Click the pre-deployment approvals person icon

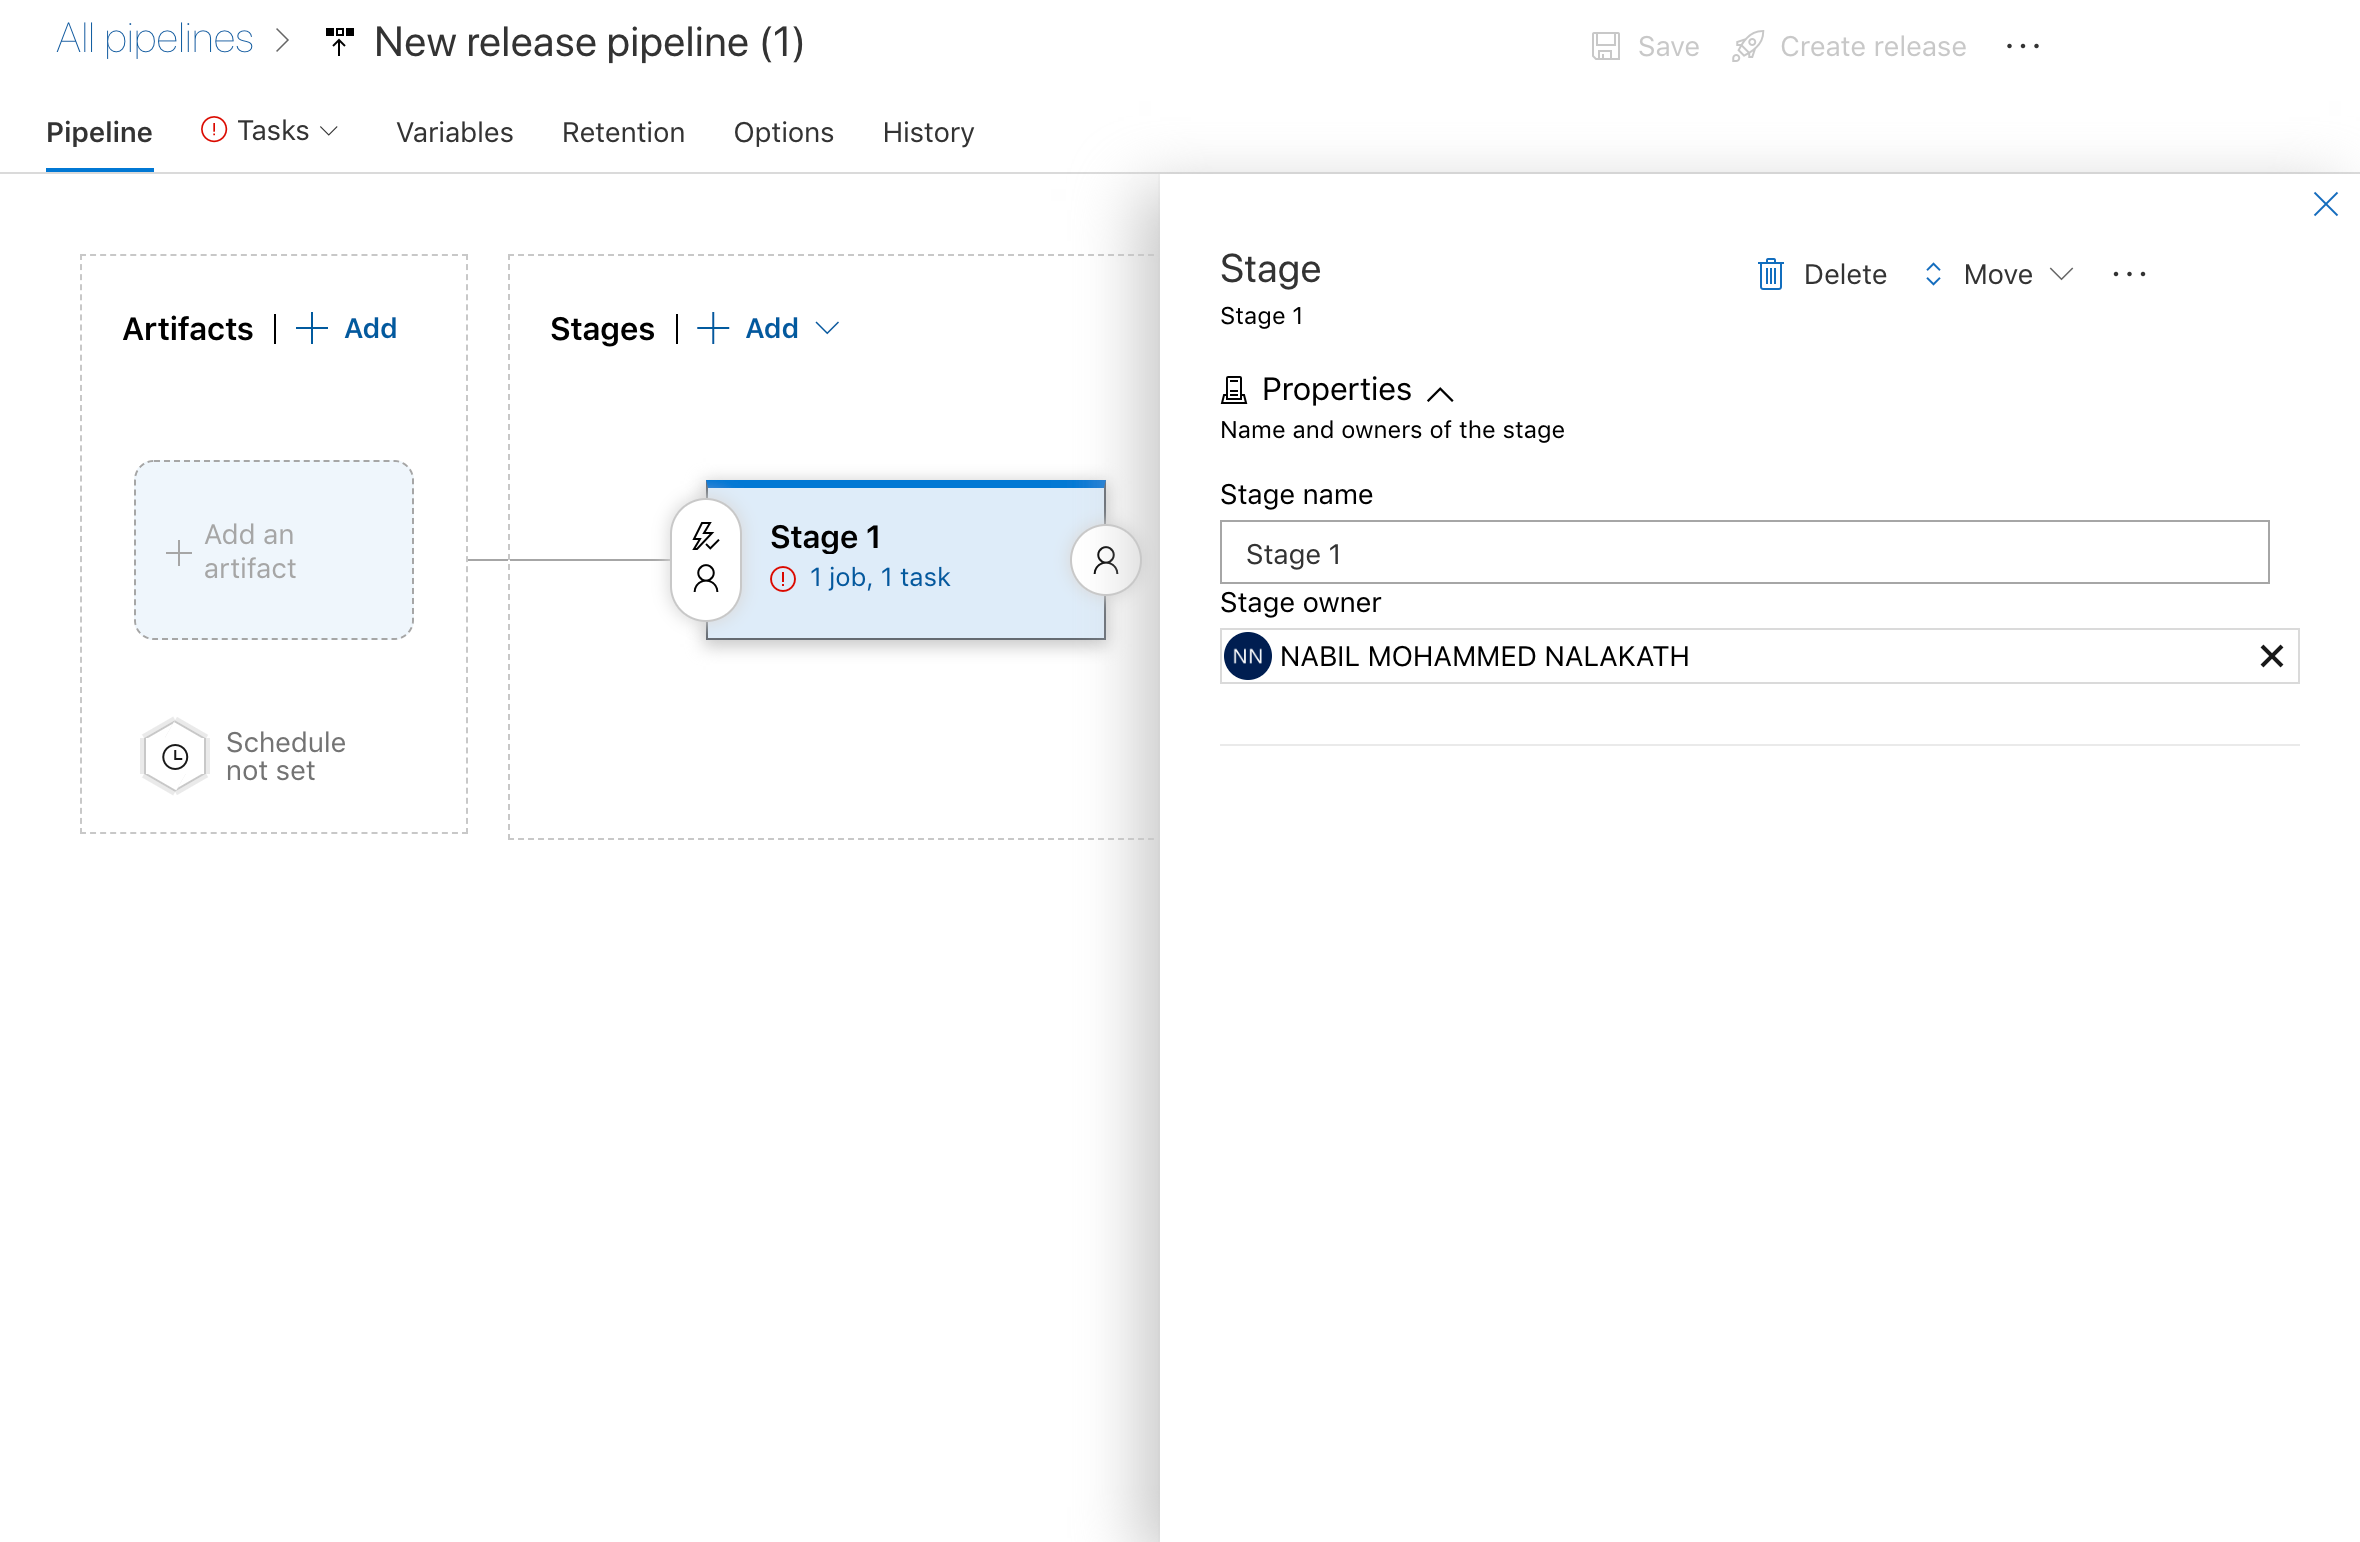point(705,578)
